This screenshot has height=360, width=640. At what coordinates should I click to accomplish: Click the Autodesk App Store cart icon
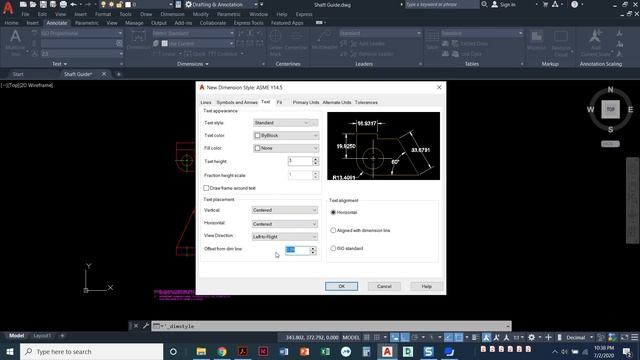click(545, 4)
